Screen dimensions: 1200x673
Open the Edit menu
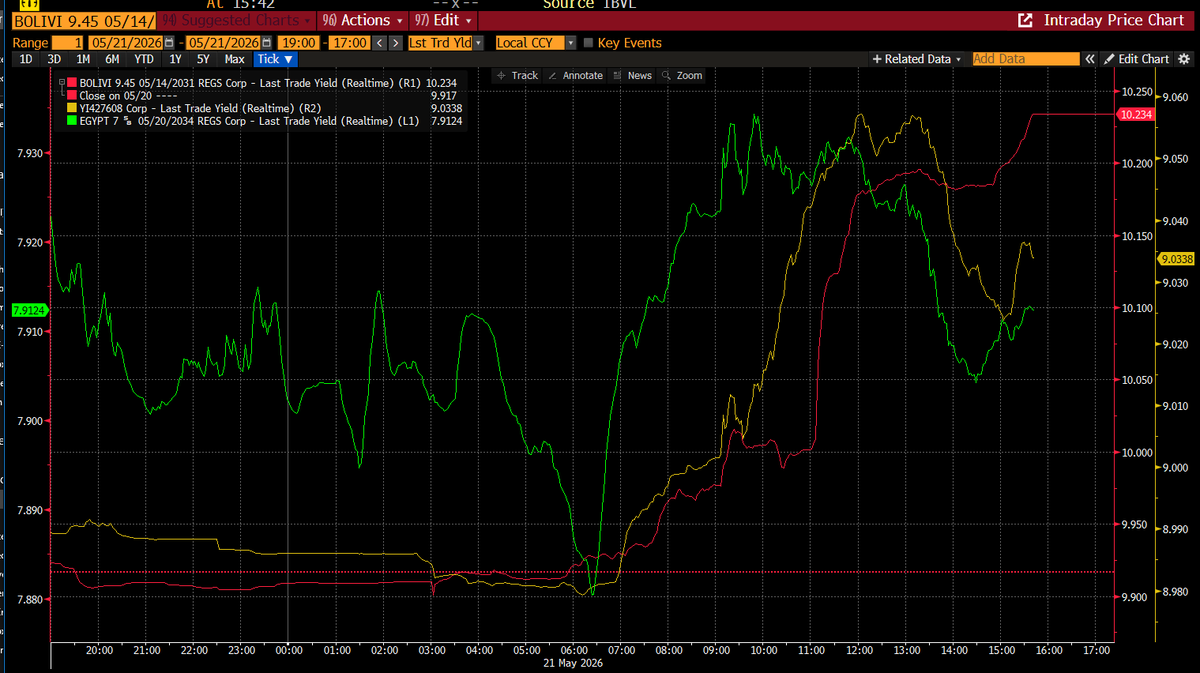[x=443, y=20]
